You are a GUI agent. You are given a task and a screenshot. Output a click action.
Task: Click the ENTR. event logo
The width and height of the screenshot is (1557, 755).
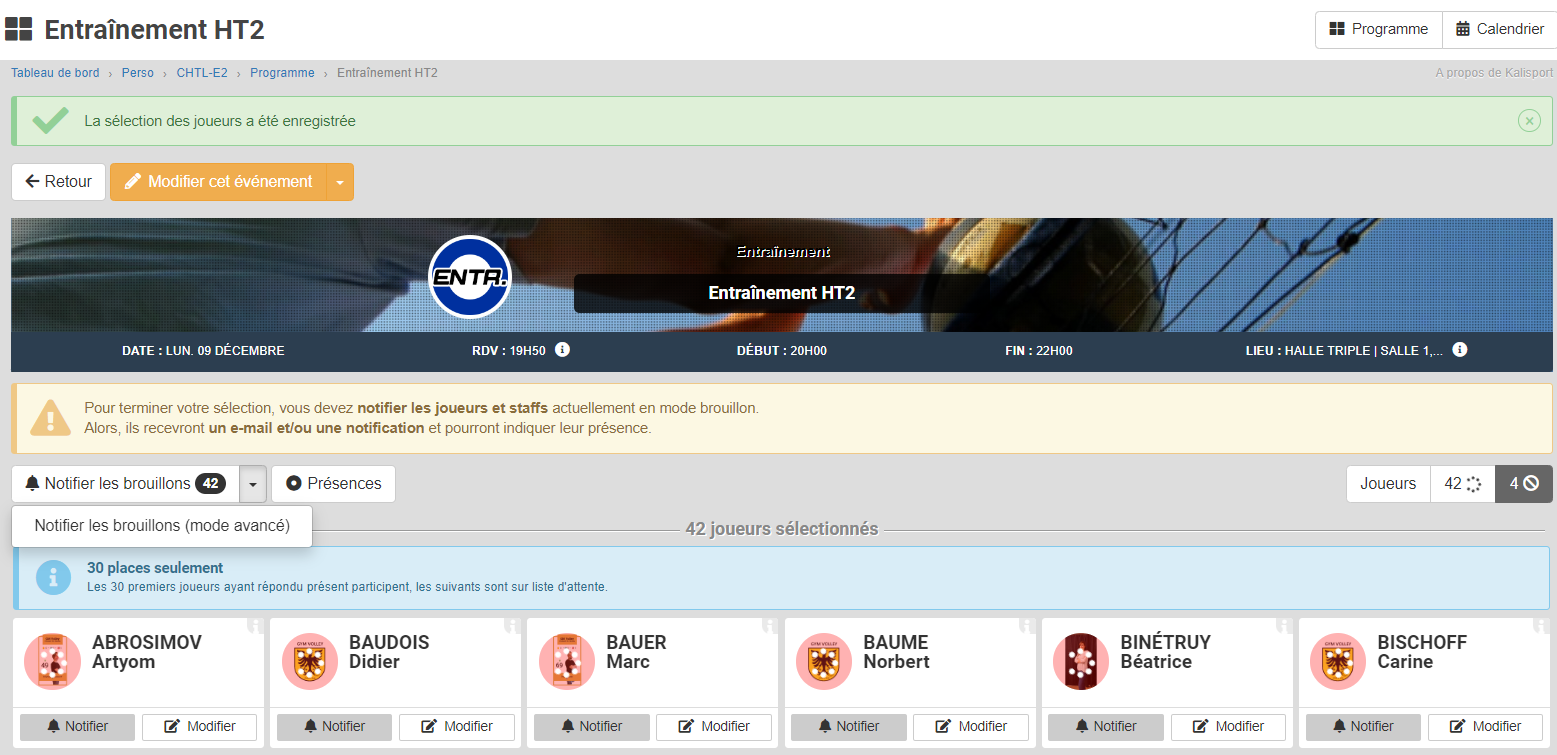tap(470, 277)
